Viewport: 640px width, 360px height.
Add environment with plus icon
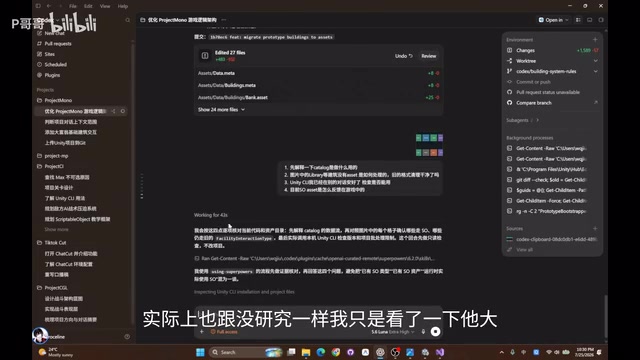pyautogui.click(x=595, y=40)
